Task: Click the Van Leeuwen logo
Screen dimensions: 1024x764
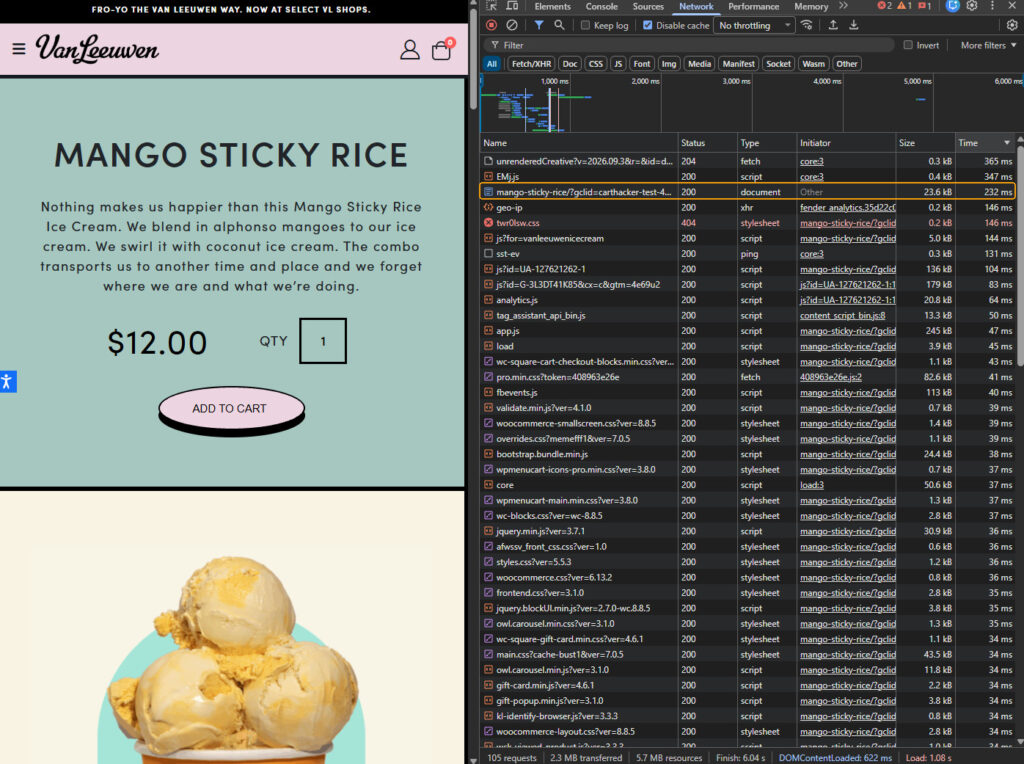Action: [x=97, y=49]
